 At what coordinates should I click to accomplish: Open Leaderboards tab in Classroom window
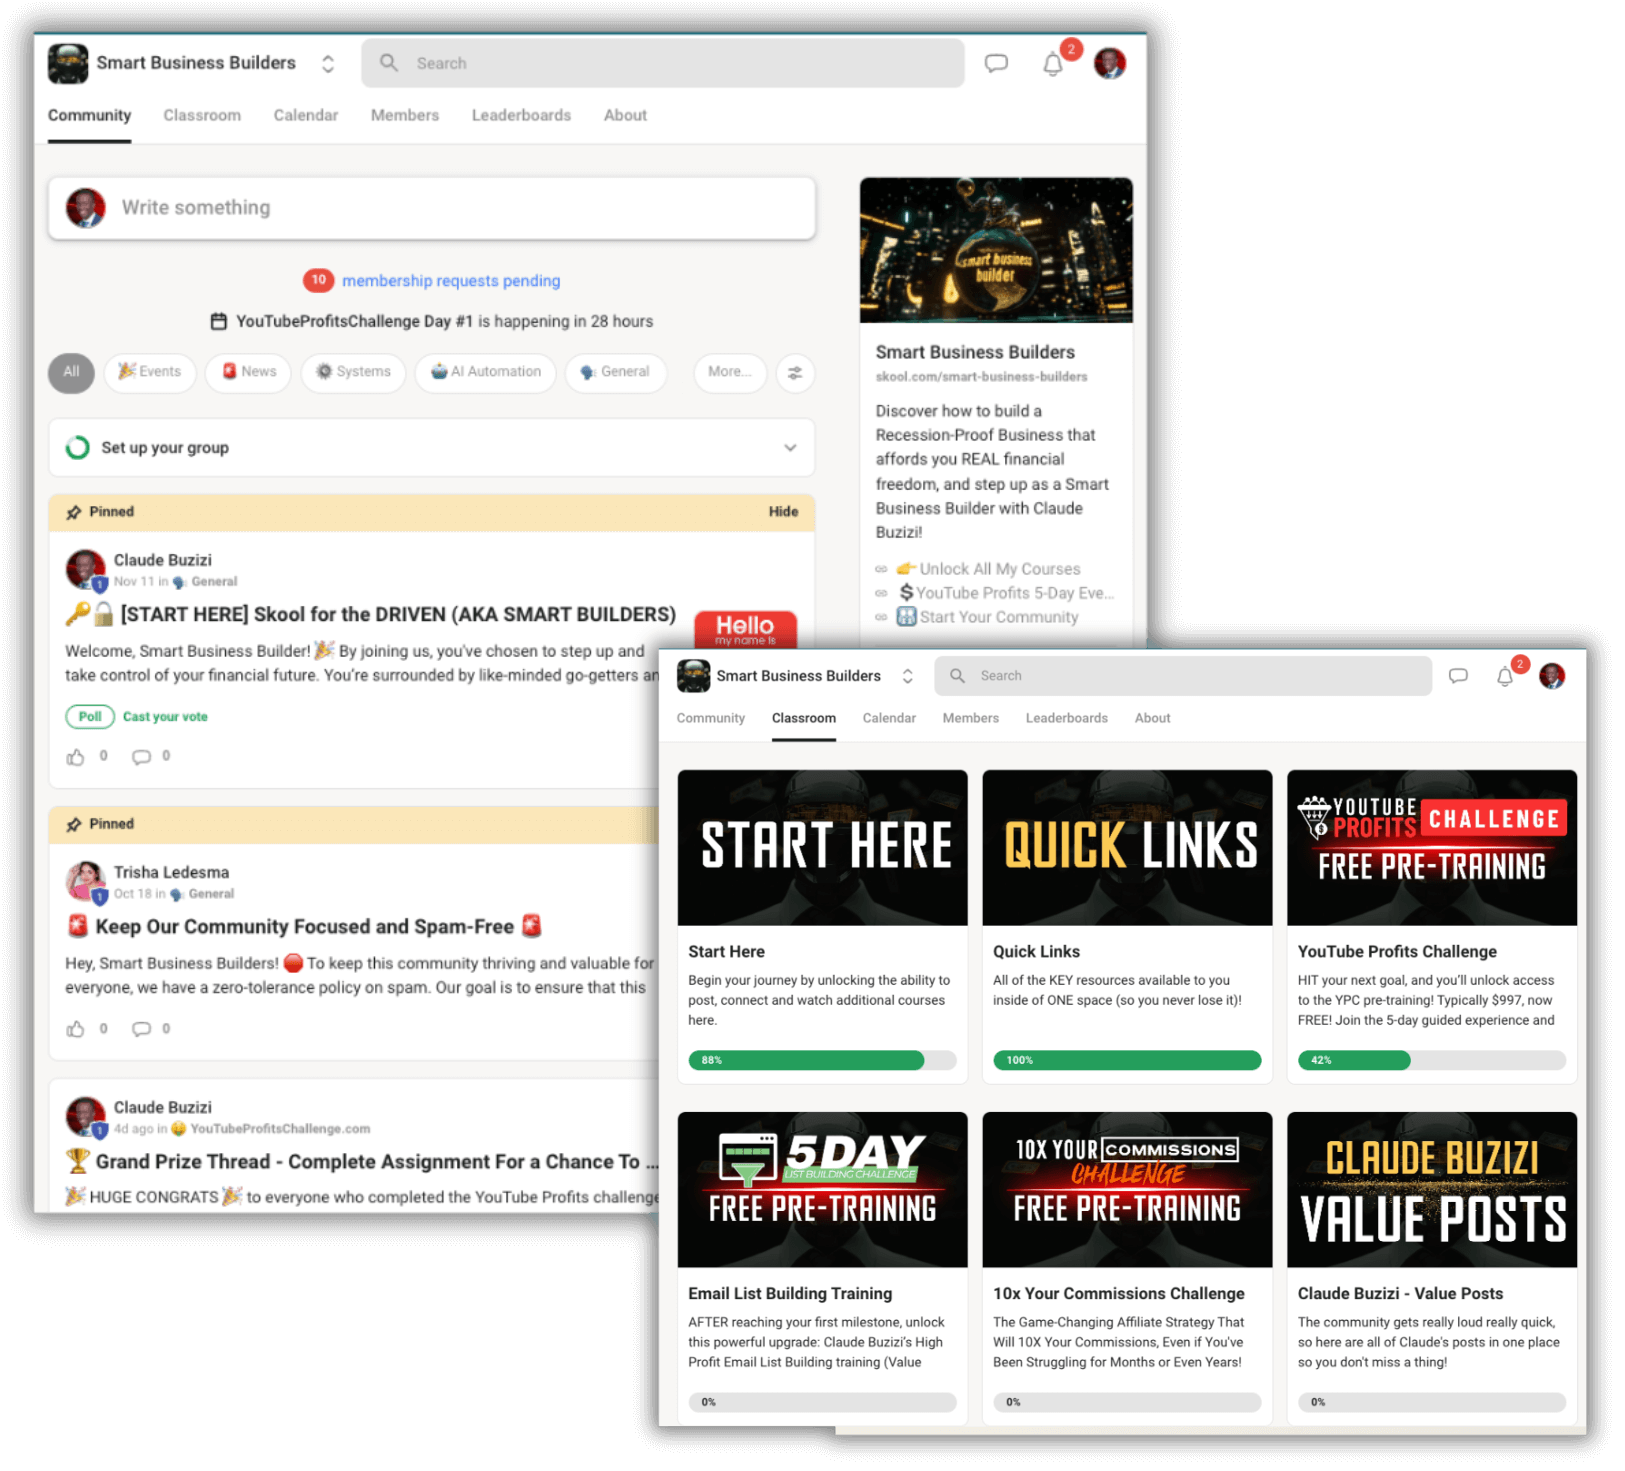click(1066, 719)
